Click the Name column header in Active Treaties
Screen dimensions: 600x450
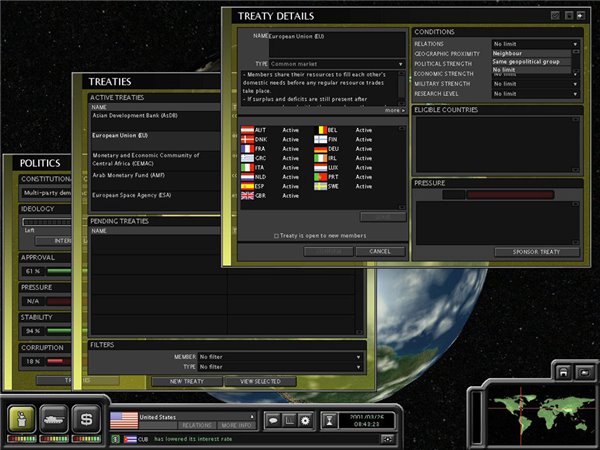pyautogui.click(x=155, y=107)
